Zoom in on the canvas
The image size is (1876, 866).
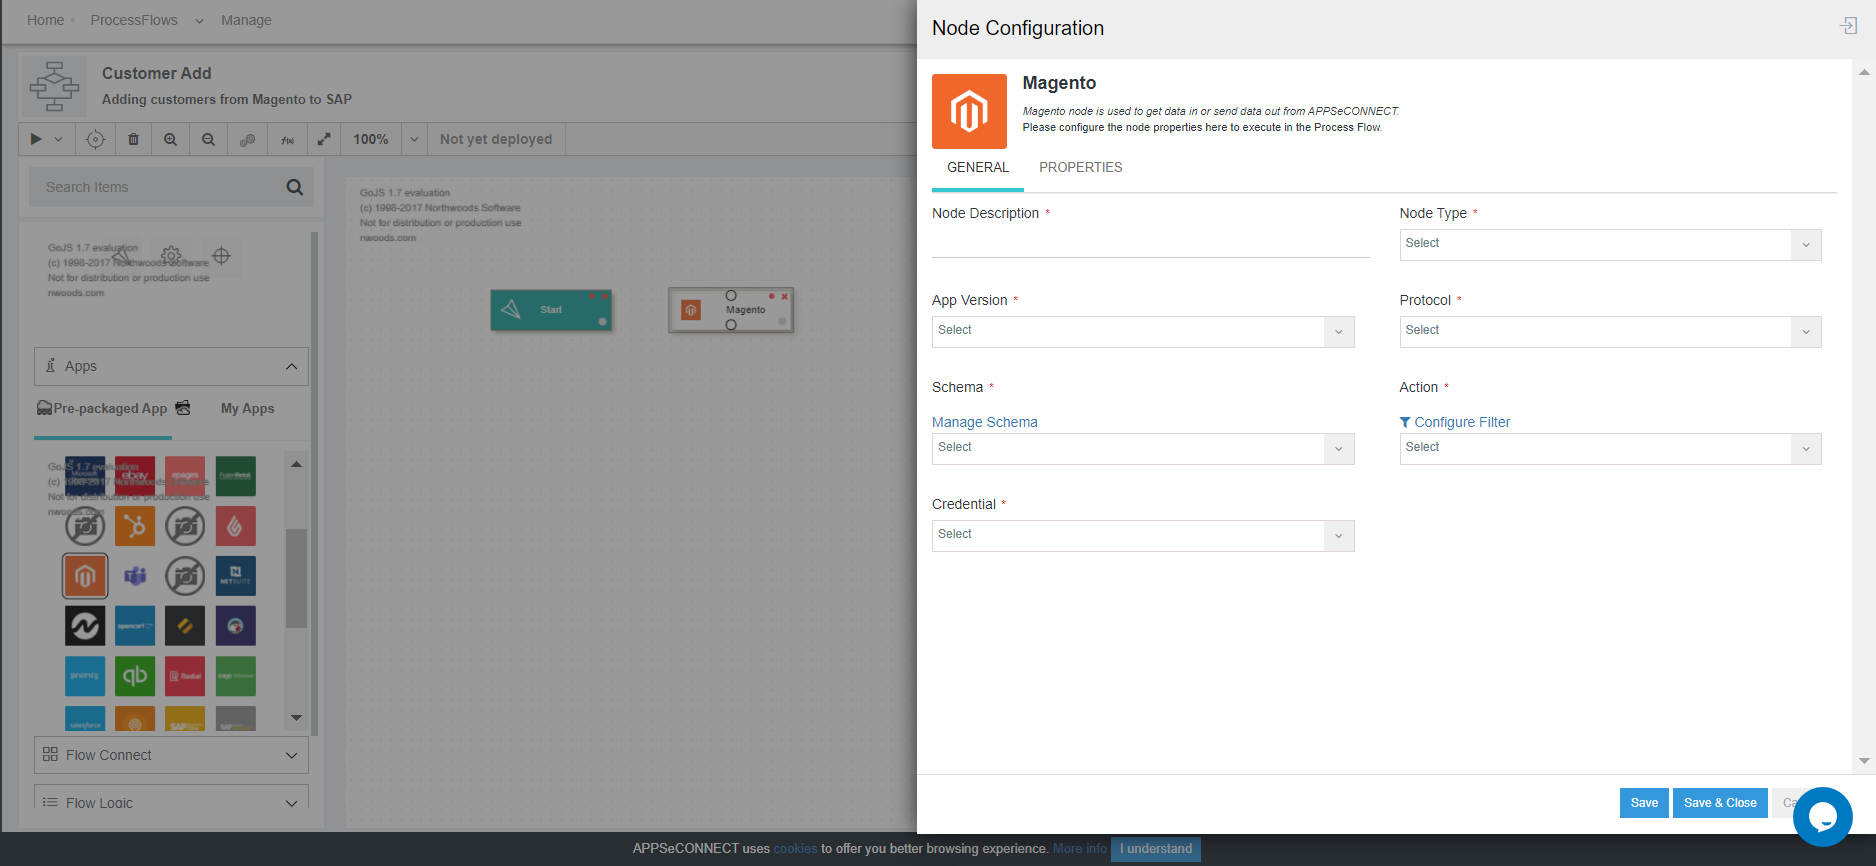coord(171,140)
